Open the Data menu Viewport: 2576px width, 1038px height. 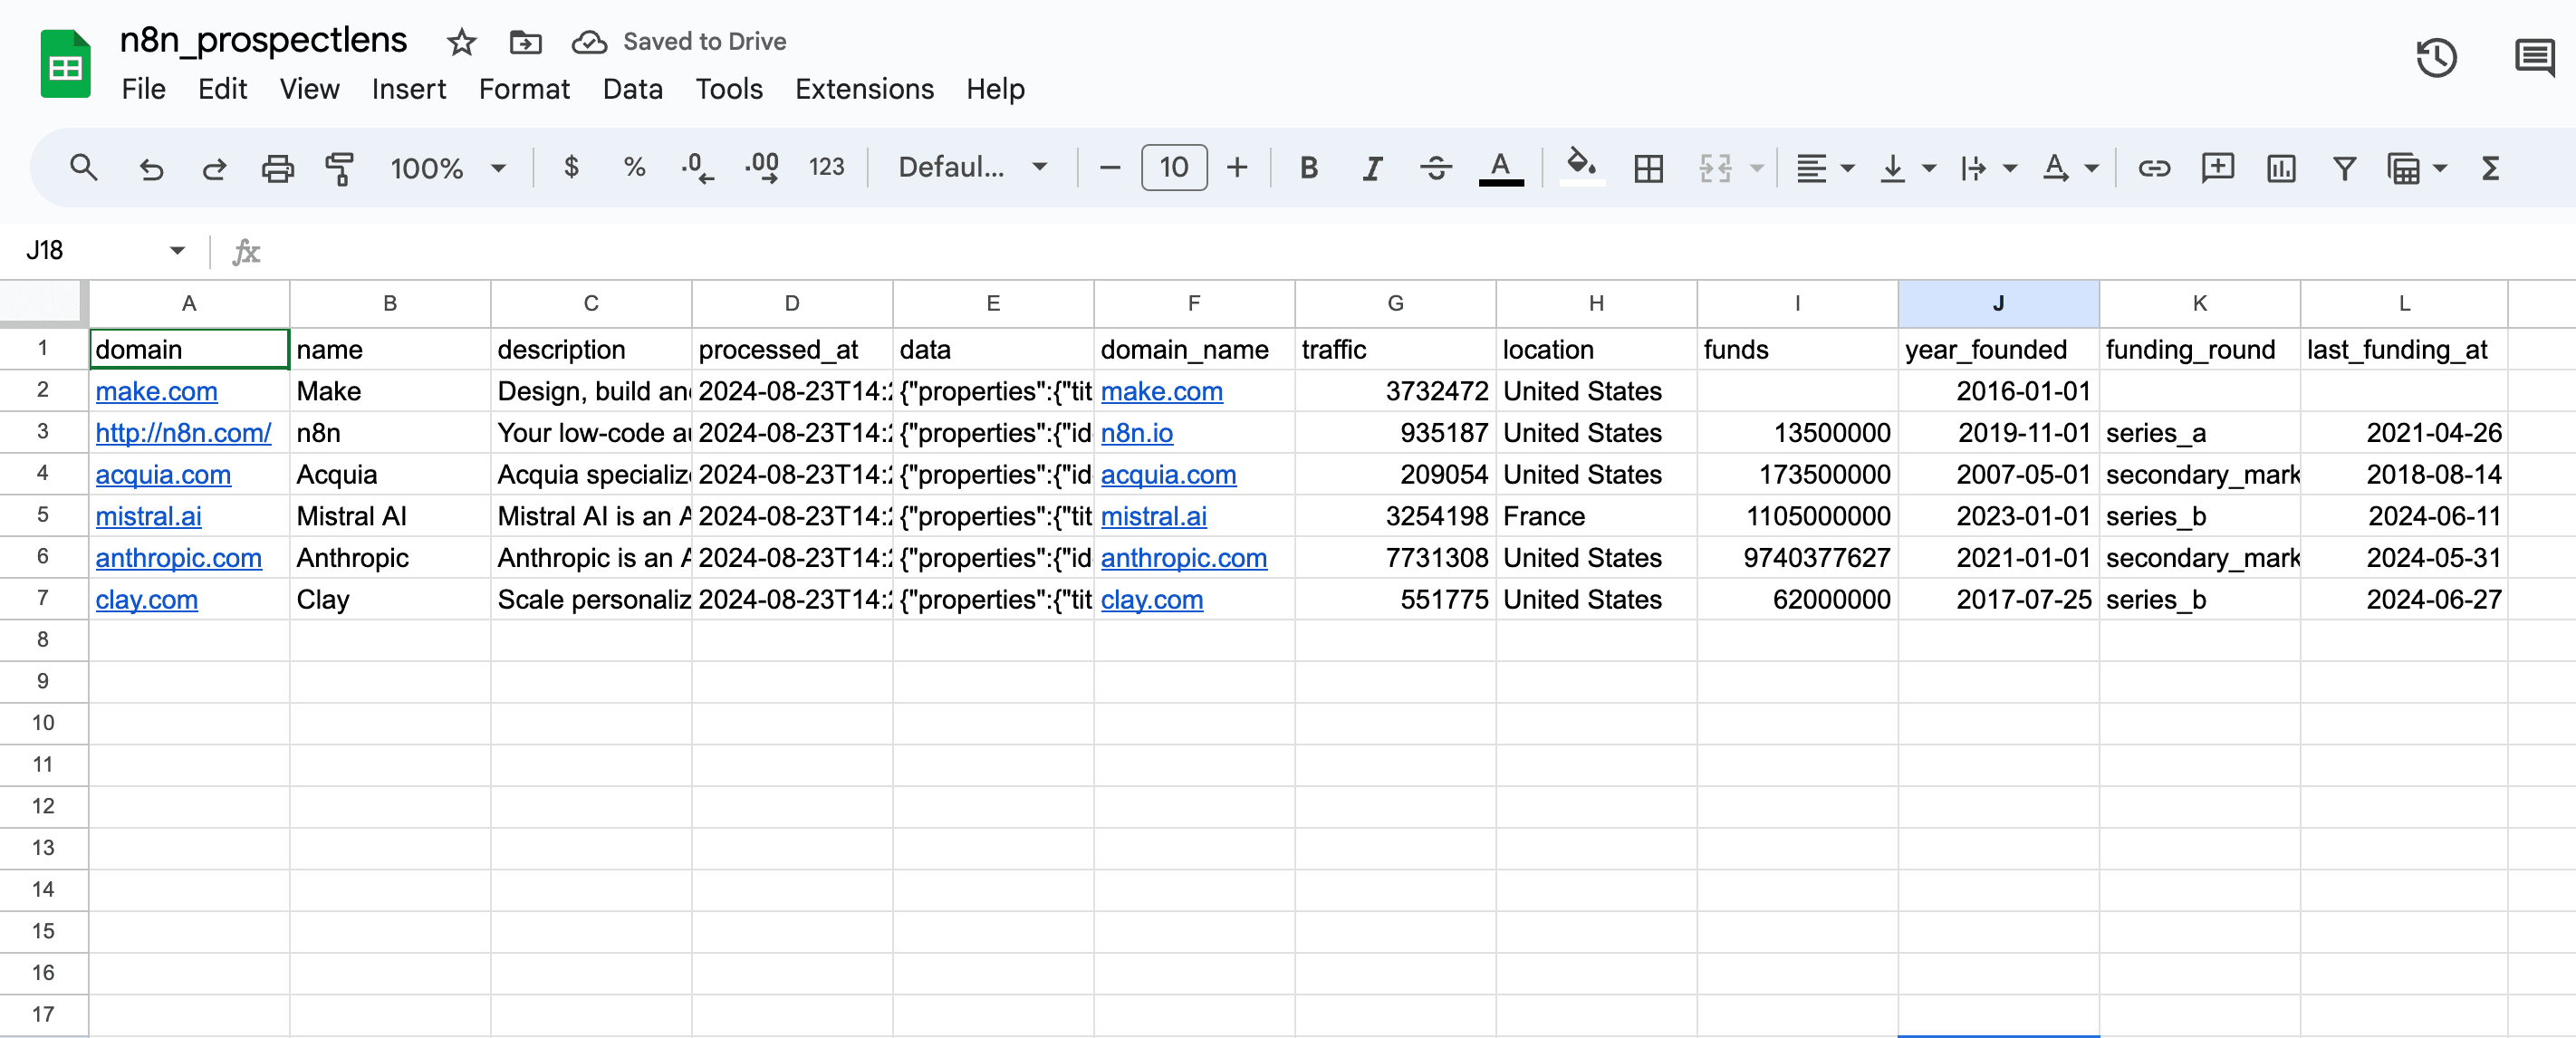632,89
